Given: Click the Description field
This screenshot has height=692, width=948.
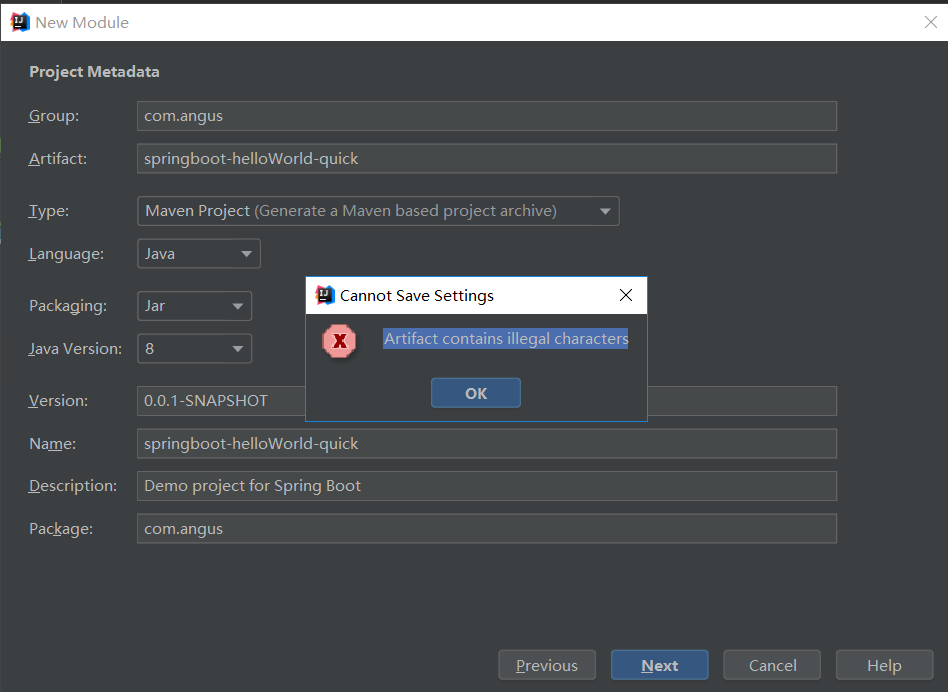Looking at the screenshot, I should coord(487,486).
